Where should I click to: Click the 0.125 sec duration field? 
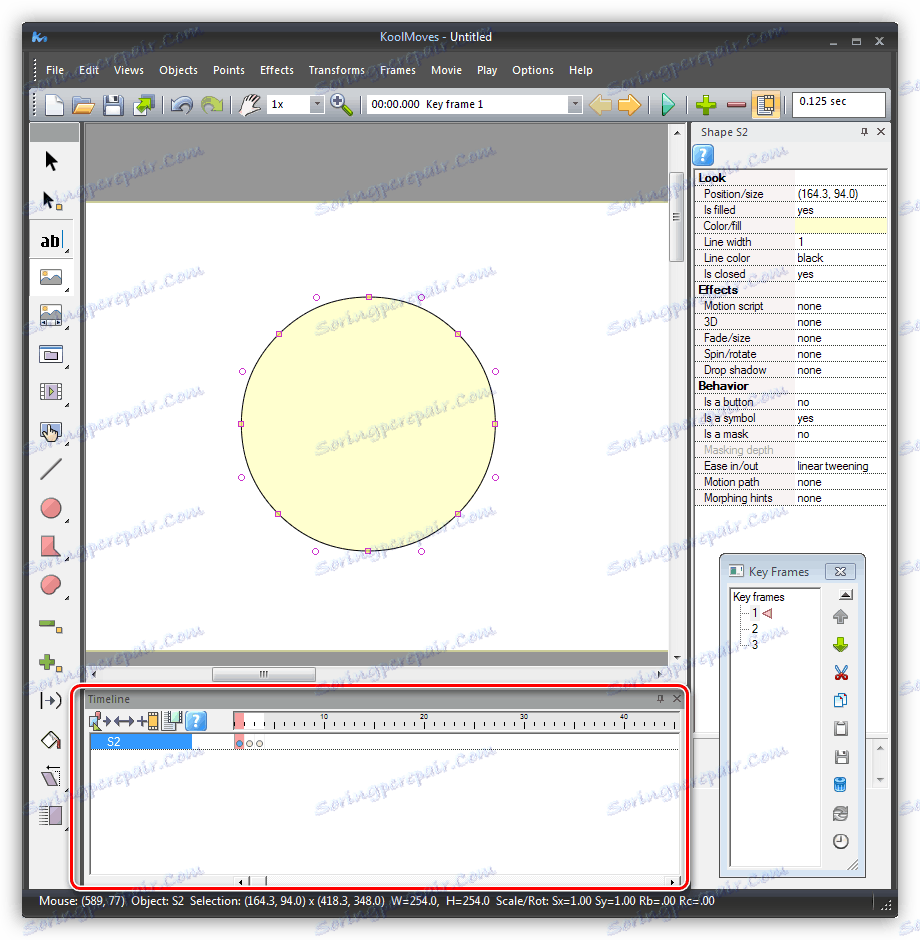click(x=838, y=104)
